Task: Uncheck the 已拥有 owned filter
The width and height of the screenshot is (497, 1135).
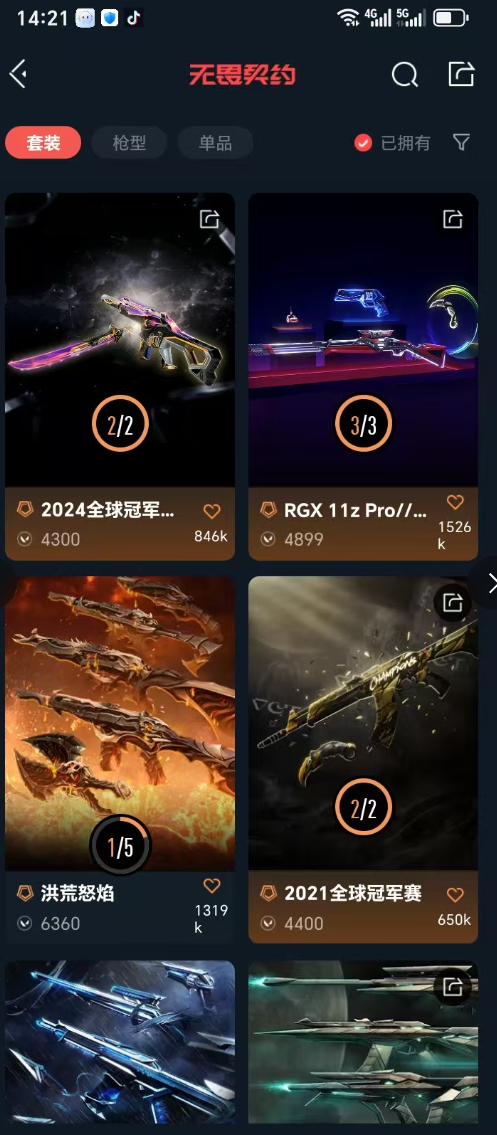Action: click(363, 143)
